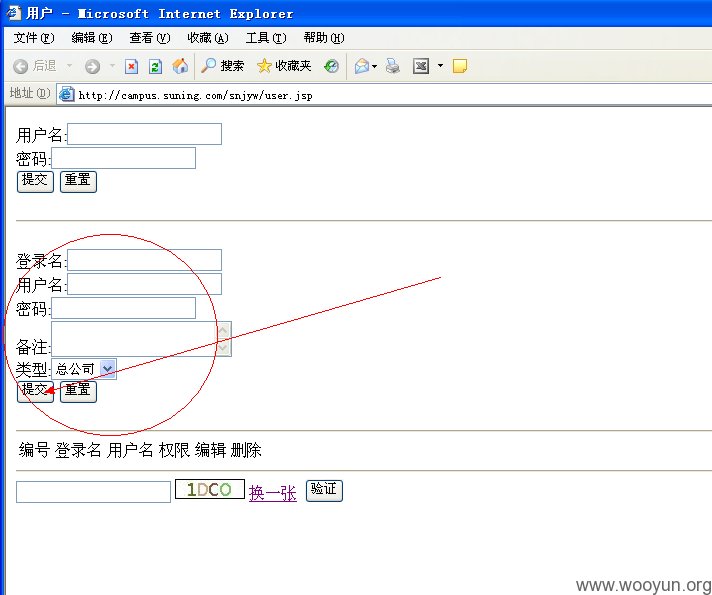Focus the top 用户名 input field

coord(144,134)
